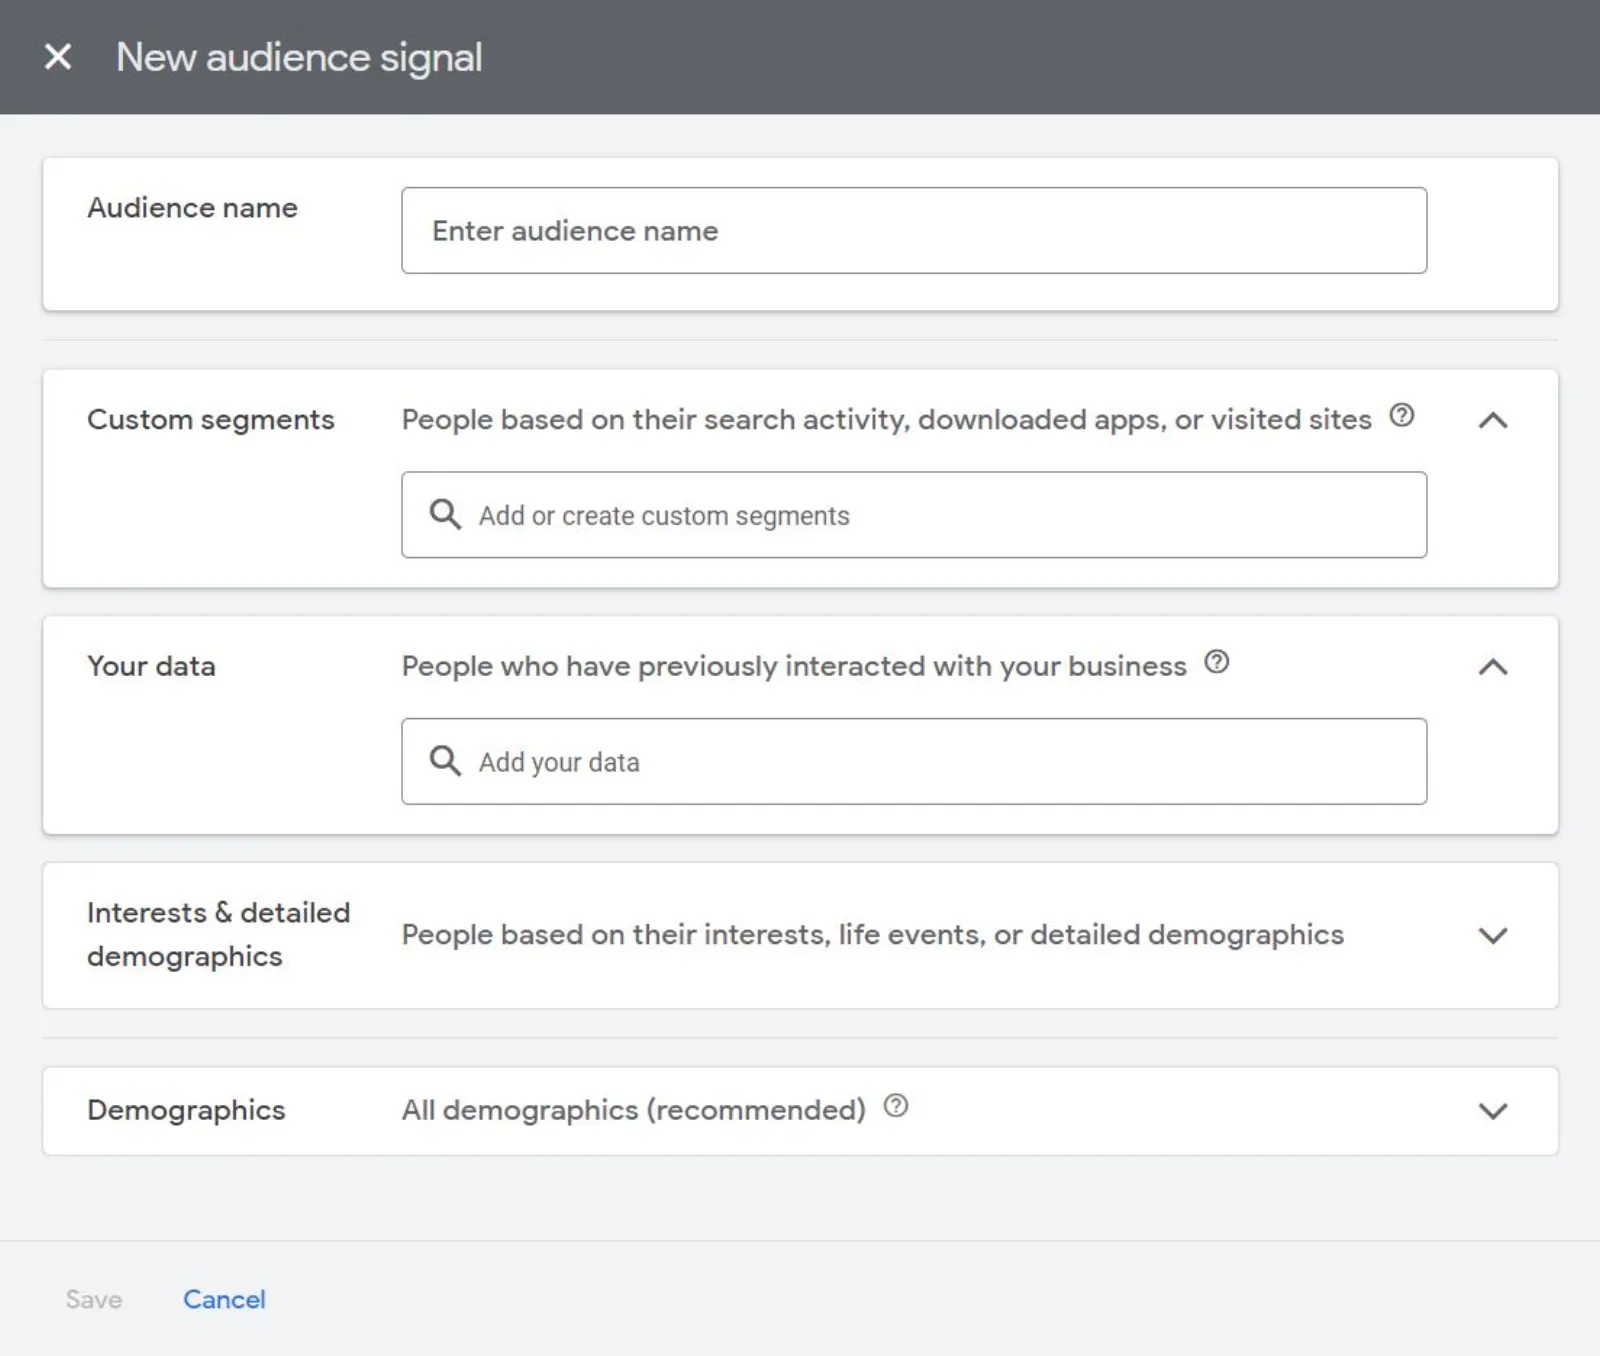
Task: Click the Your data heading
Action: [x=151, y=666]
